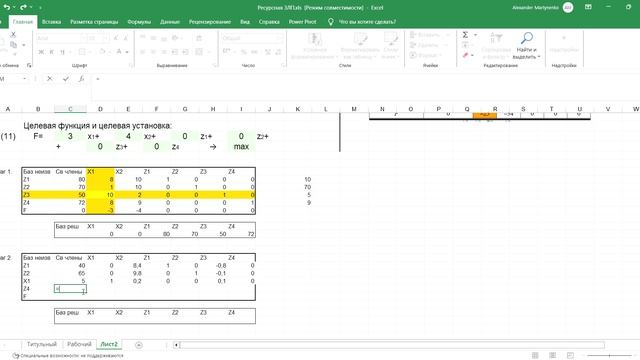Click the Cut scissors icon
640x360 pixels.
[13, 35]
